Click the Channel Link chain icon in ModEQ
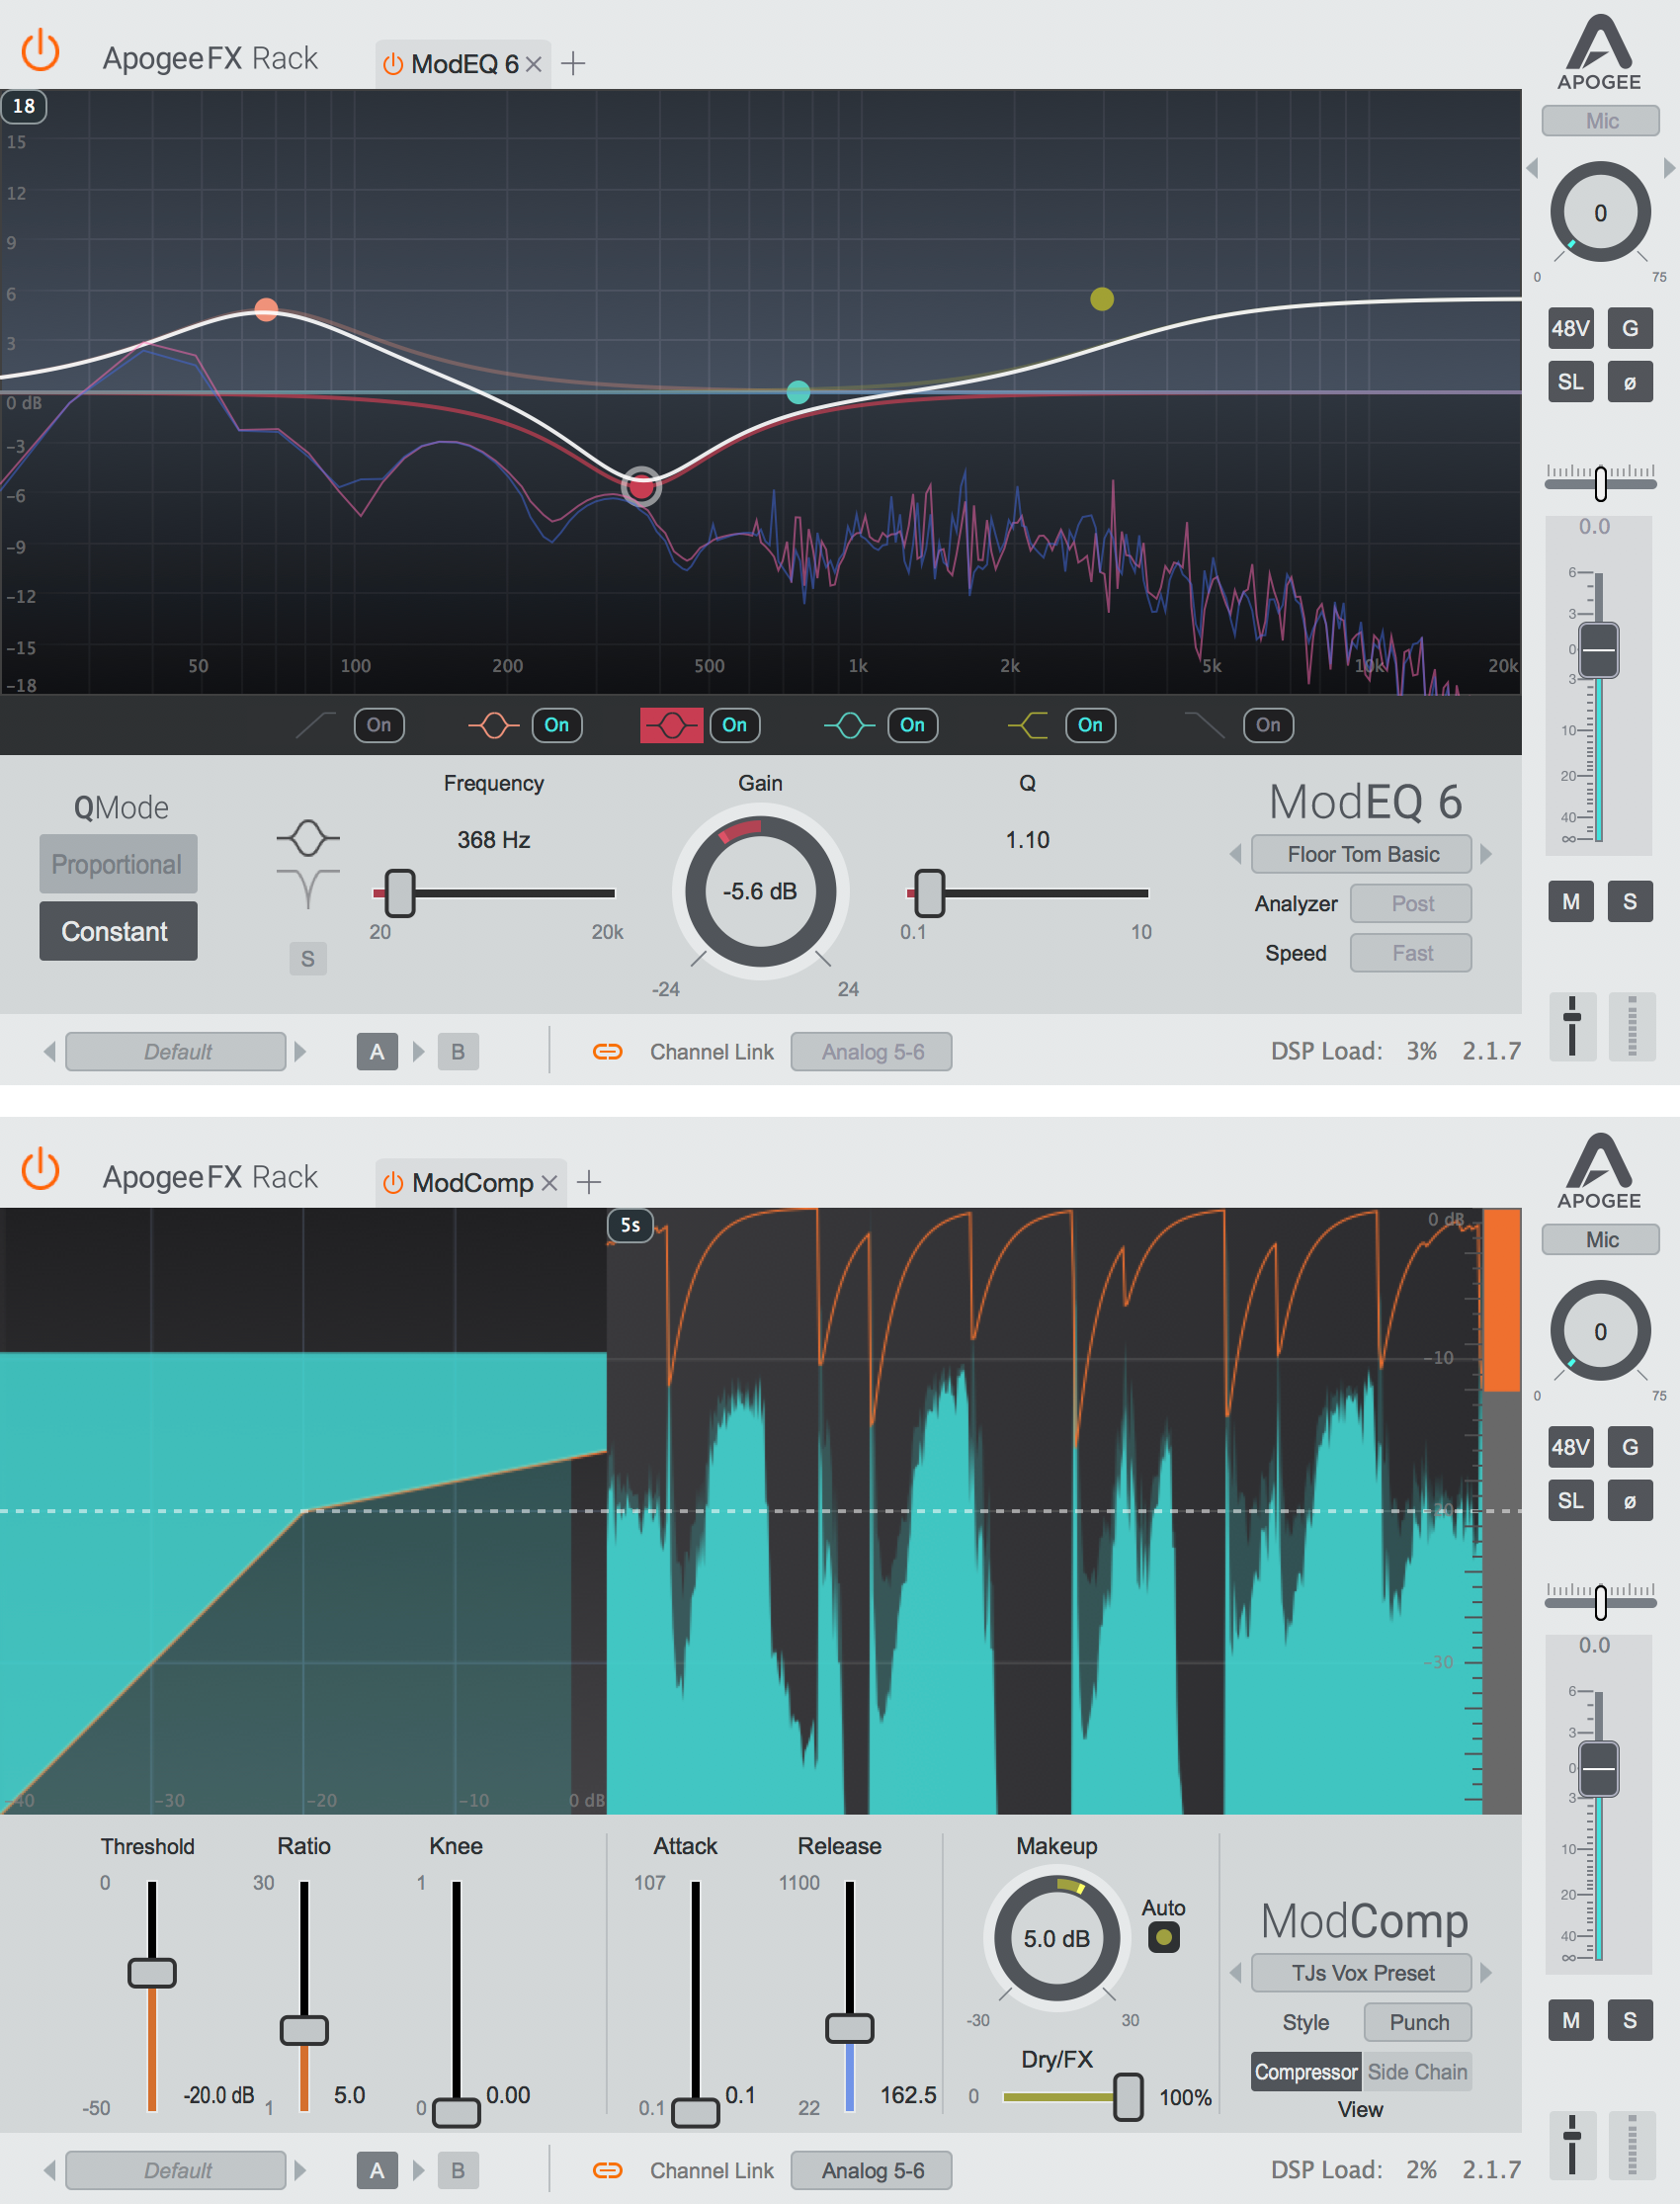This screenshot has height=2204, width=1680. 607,1051
